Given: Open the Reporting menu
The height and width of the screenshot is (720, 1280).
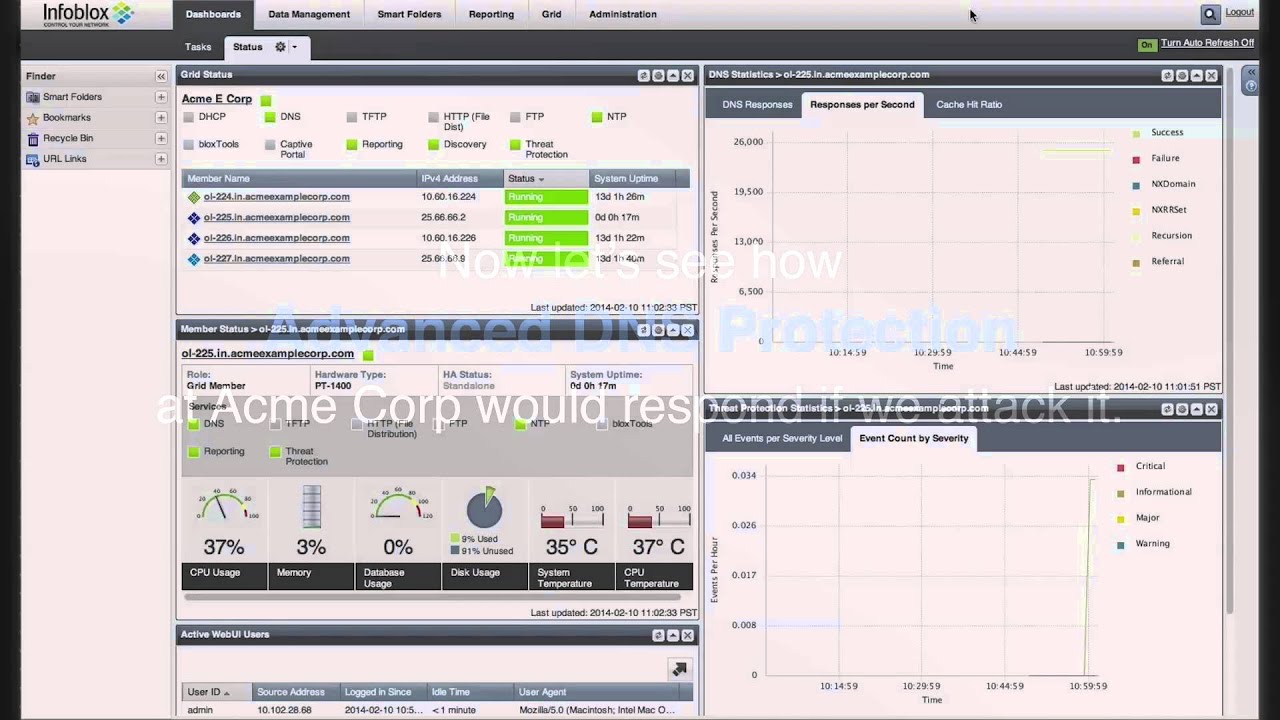Looking at the screenshot, I should pyautogui.click(x=491, y=14).
